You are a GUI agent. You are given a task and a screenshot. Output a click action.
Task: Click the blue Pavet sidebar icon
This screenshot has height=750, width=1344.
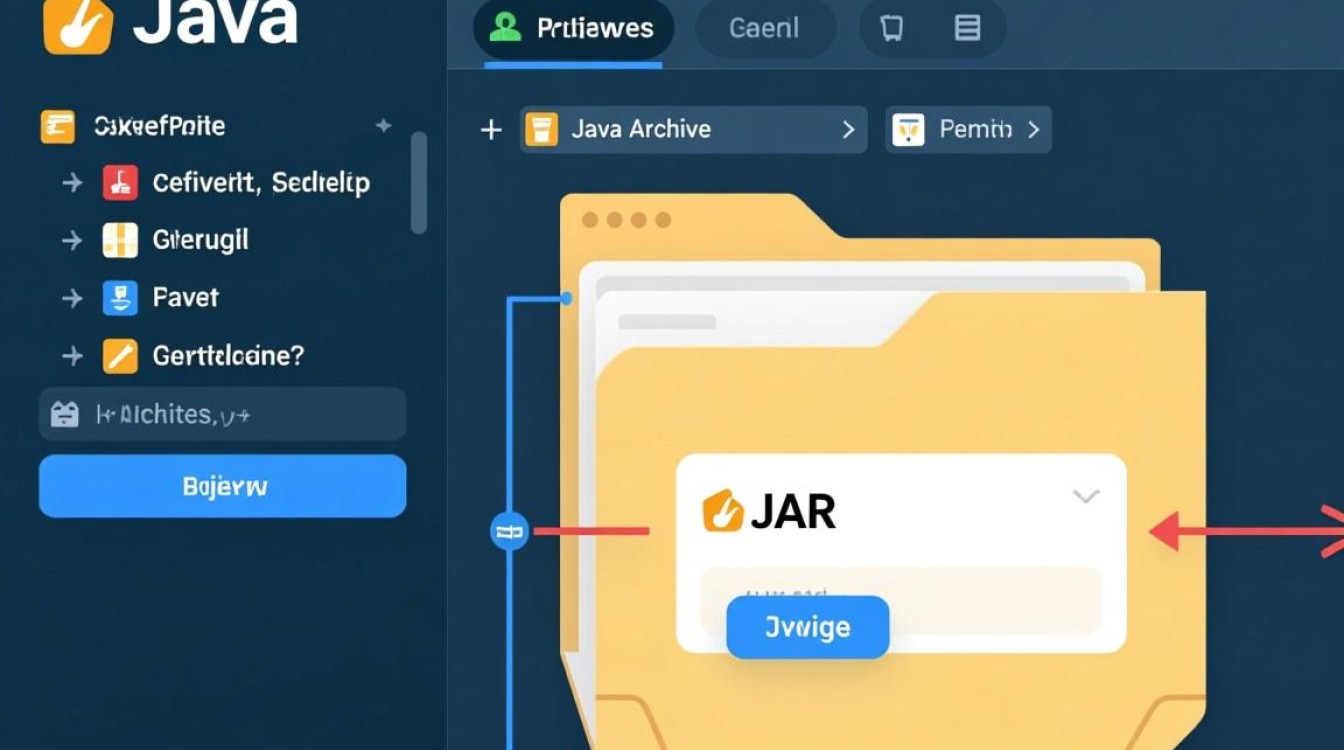(x=120, y=297)
